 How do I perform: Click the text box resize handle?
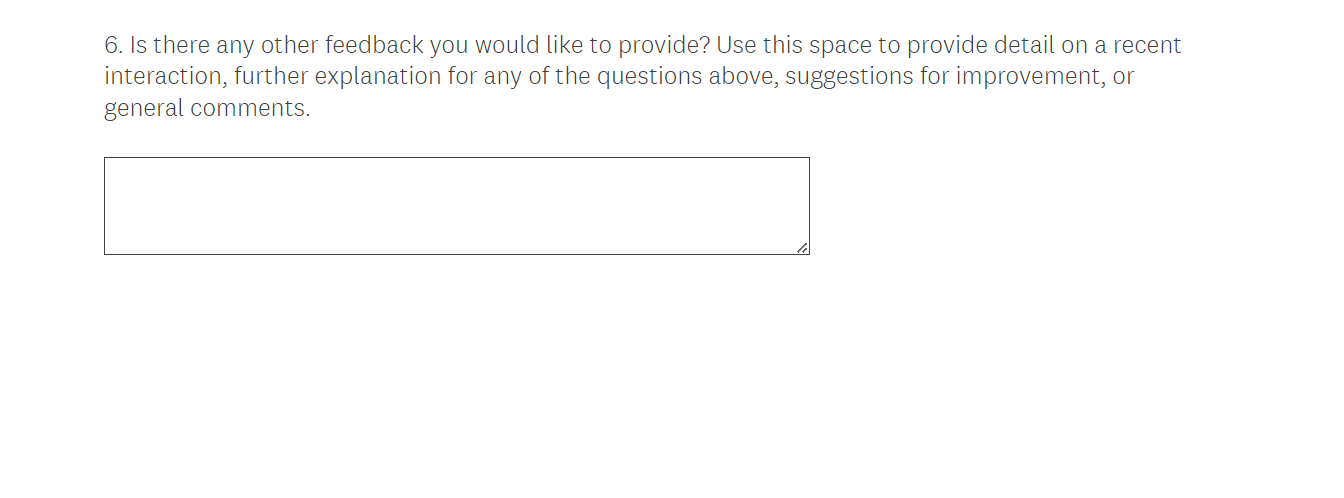802,248
